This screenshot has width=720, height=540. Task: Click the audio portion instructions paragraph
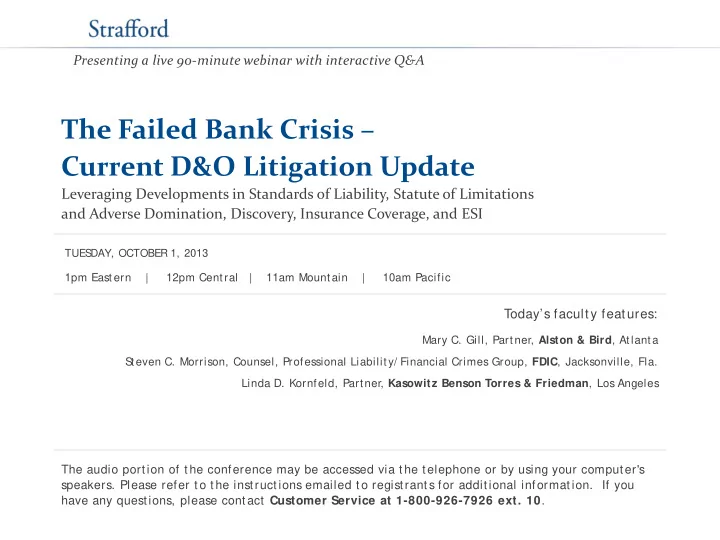point(353,485)
